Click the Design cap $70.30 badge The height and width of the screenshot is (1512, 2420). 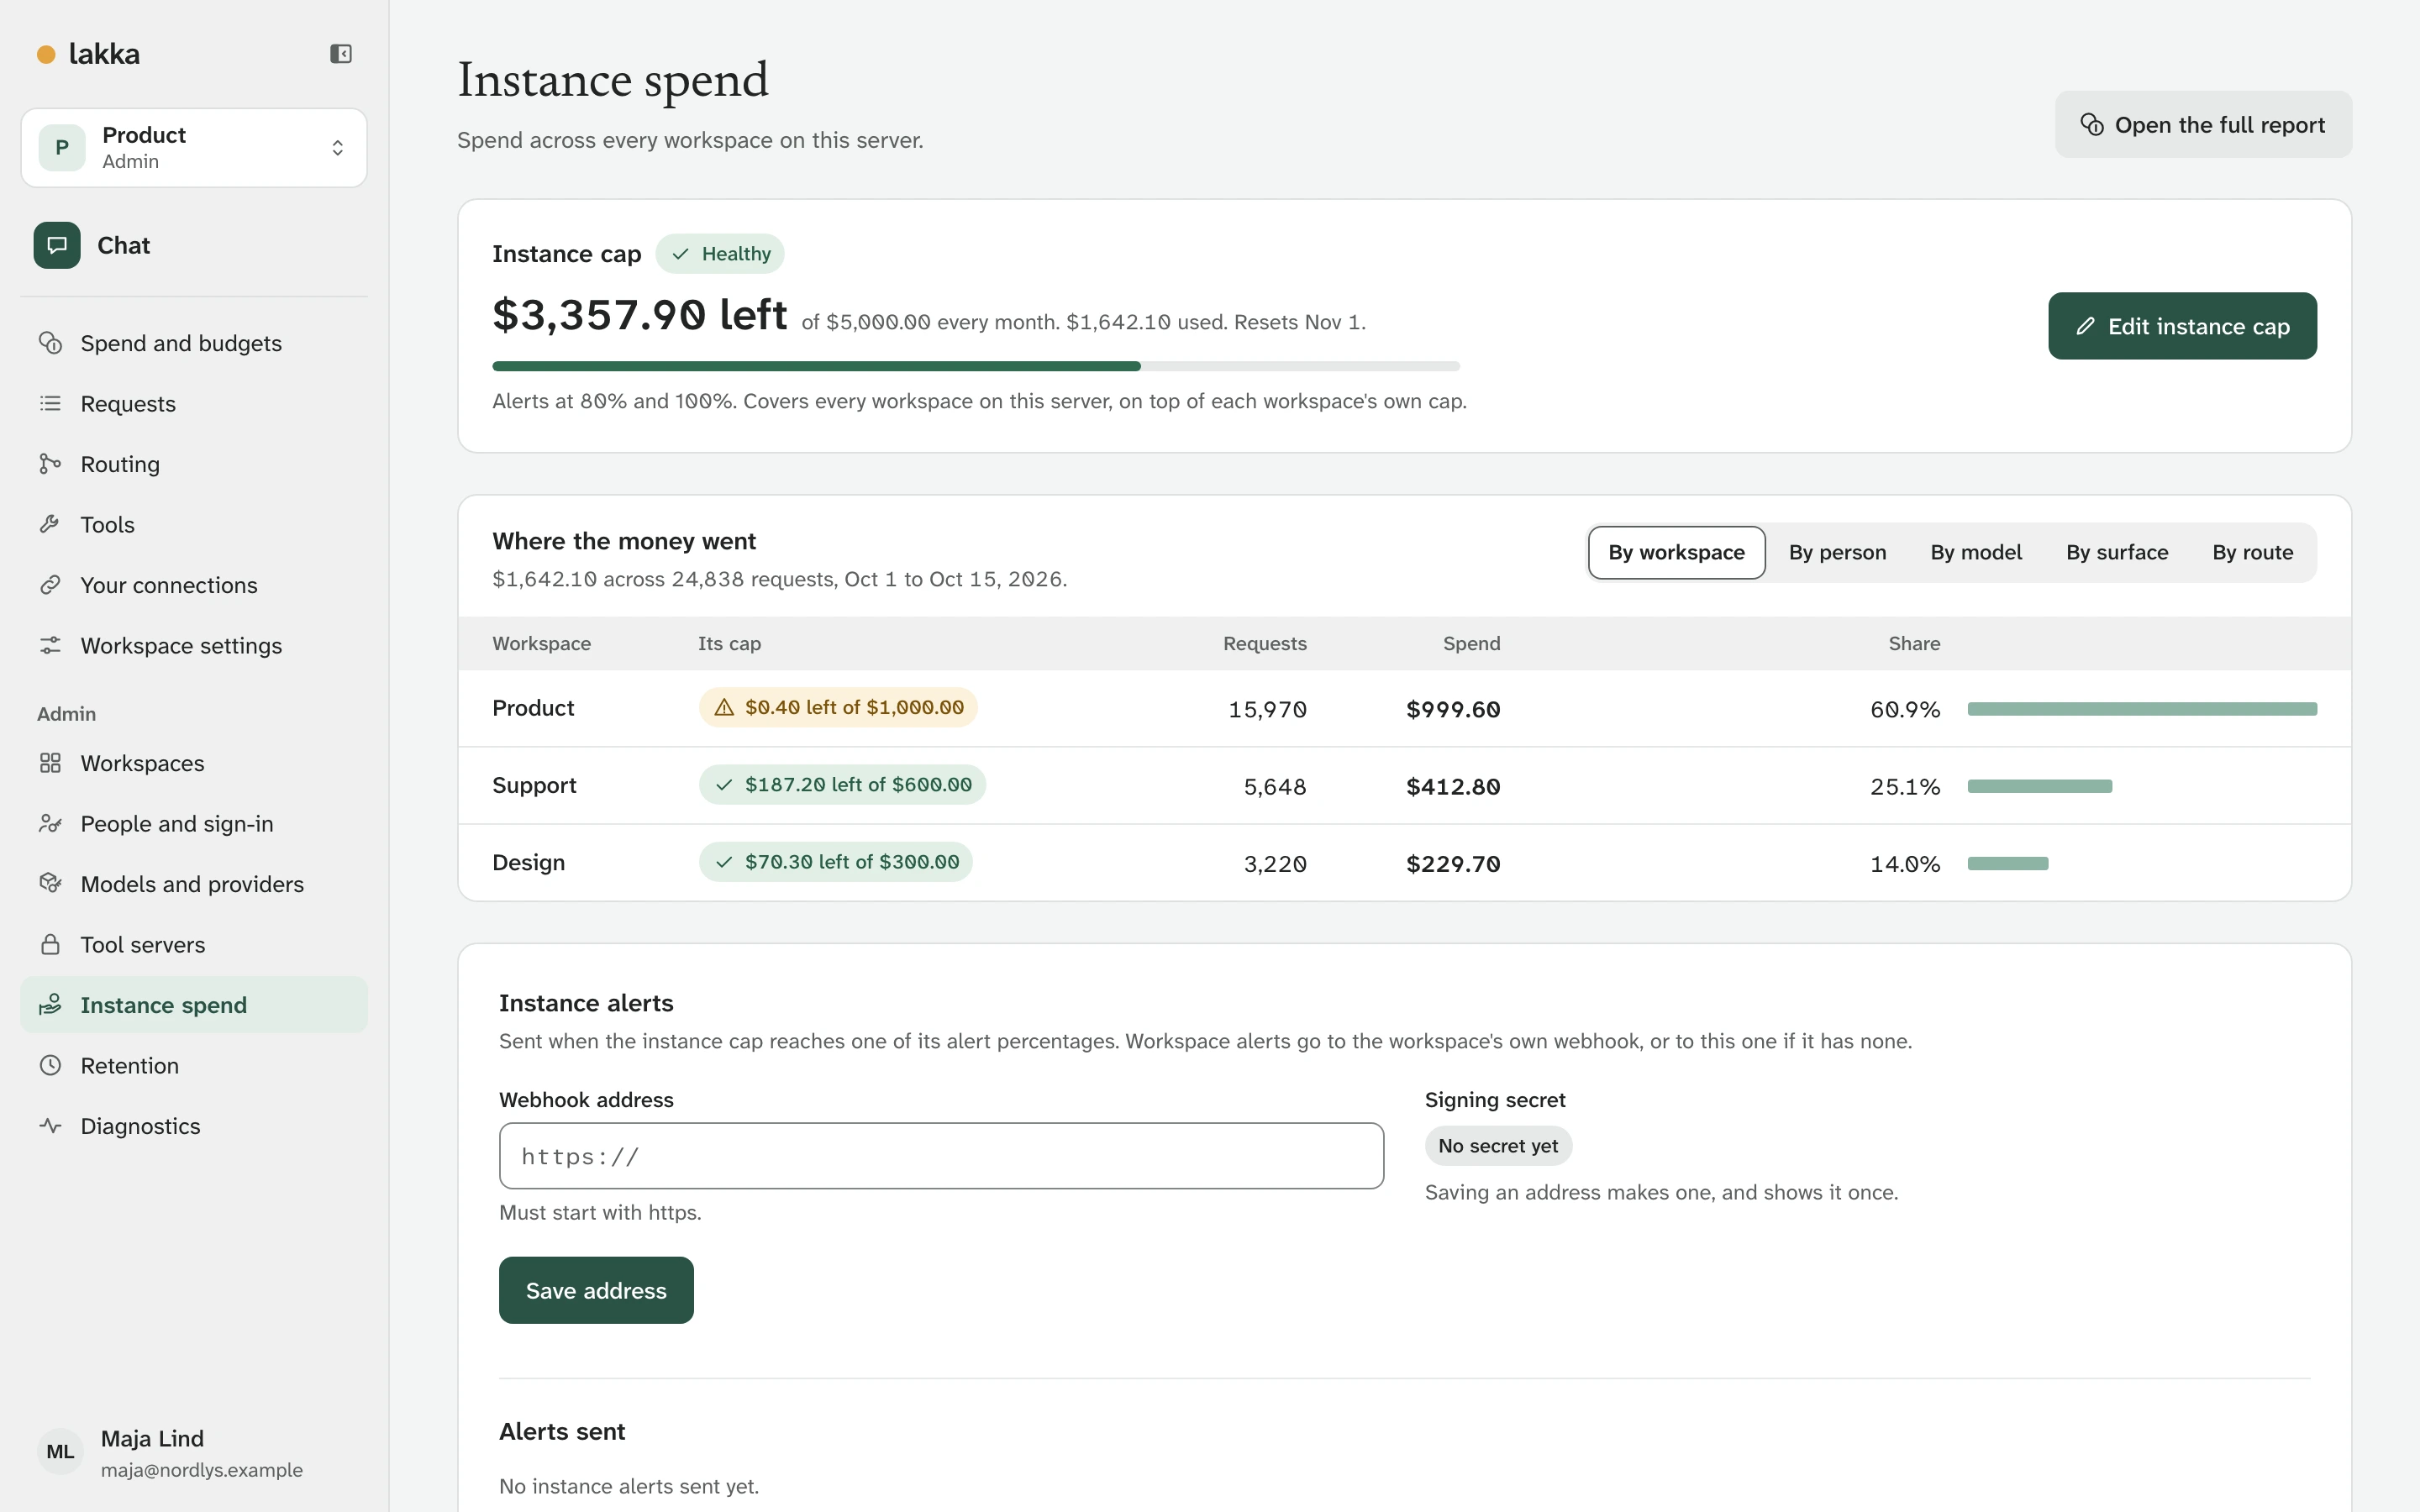pos(835,862)
